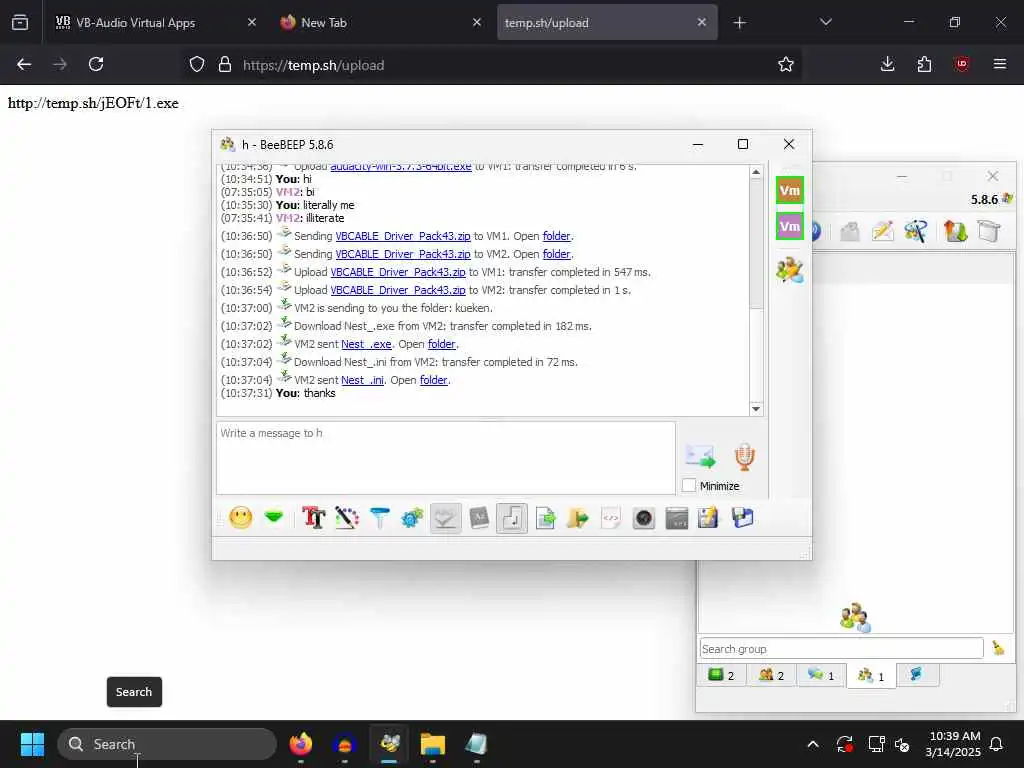The image size is (1024, 768).
Task: Open the Windows Start menu
Action: 32,744
